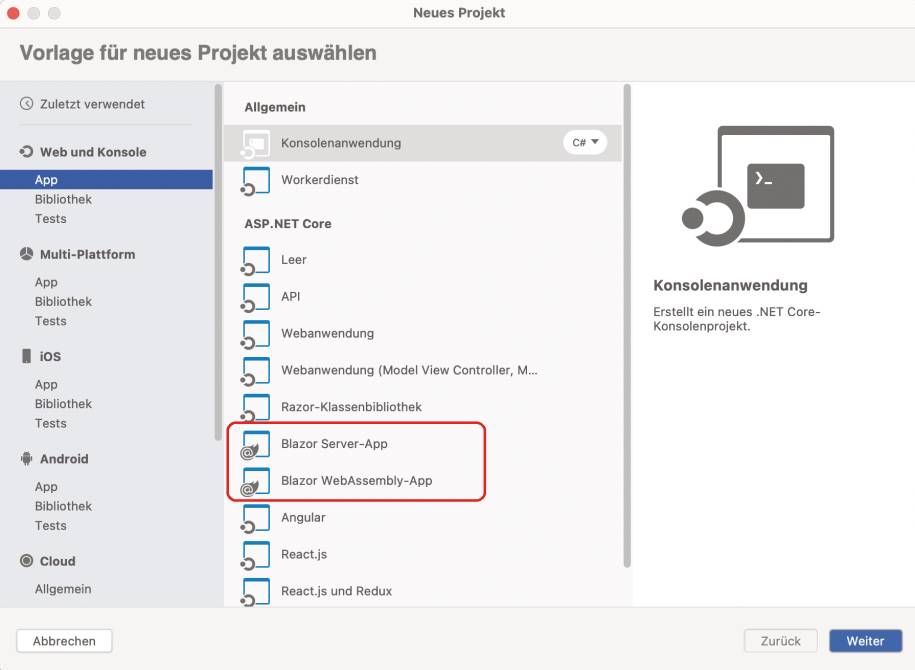Click the Web und Konsole heading
Image resolution: width=915 pixels, height=670 pixels.
pos(93,152)
